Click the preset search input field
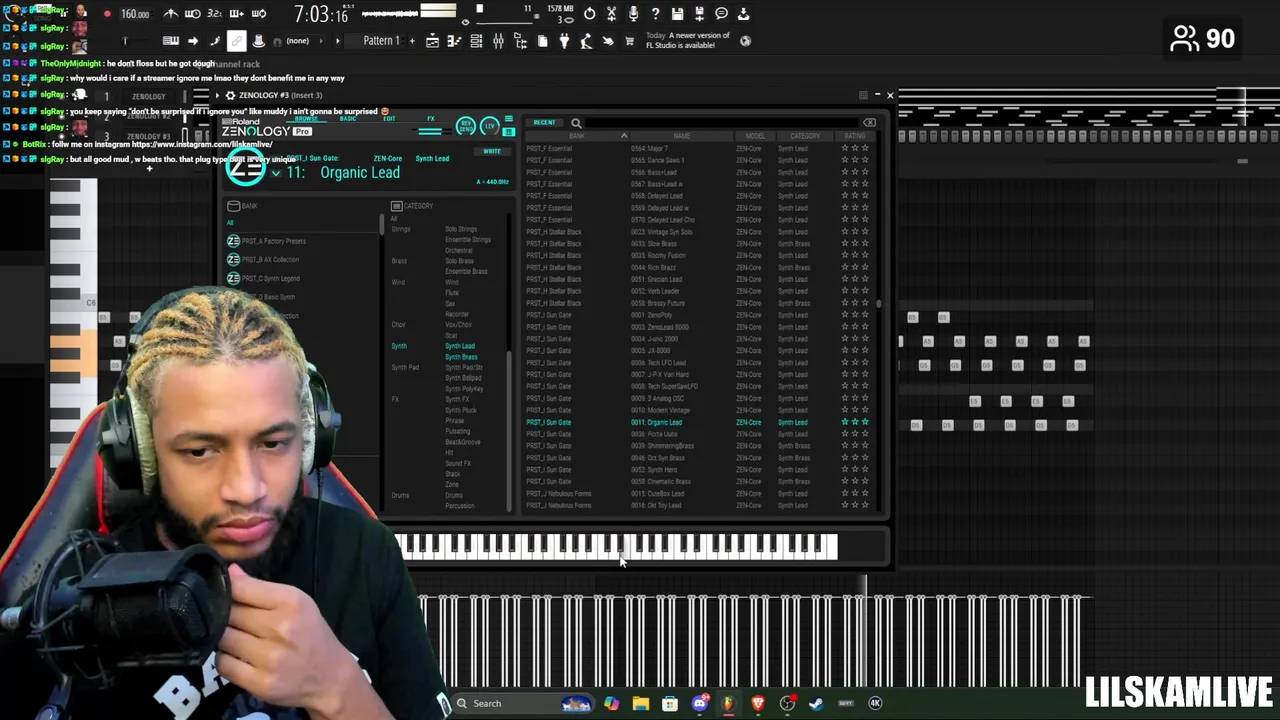Image resolution: width=1280 pixels, height=720 pixels. coord(722,123)
